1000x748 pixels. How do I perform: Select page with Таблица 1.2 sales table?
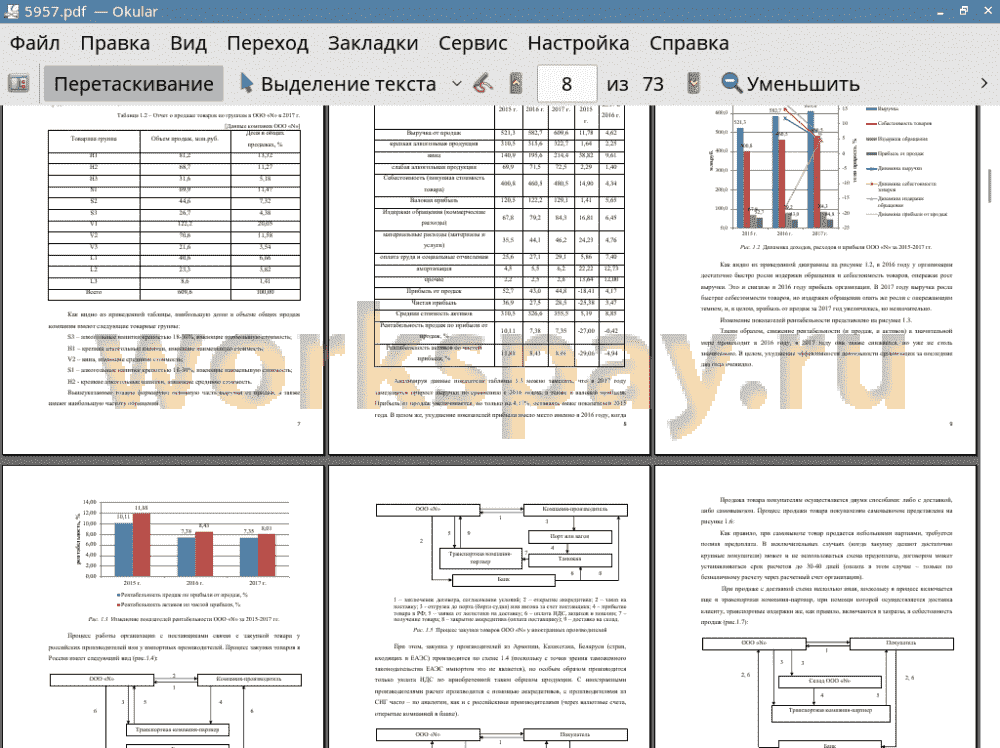point(163,279)
